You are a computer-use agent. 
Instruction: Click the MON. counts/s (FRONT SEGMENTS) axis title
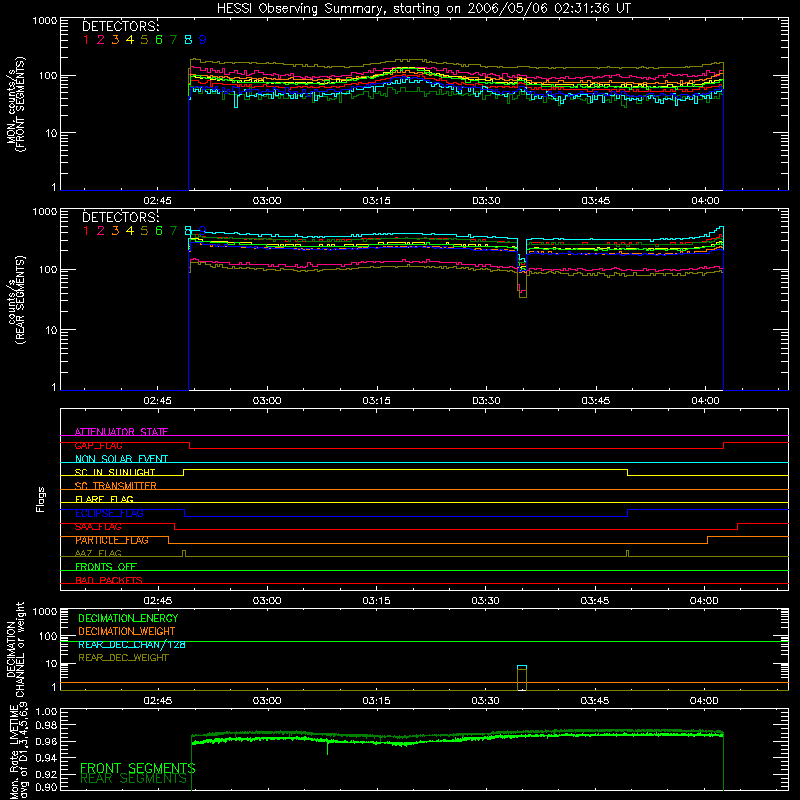point(15,104)
